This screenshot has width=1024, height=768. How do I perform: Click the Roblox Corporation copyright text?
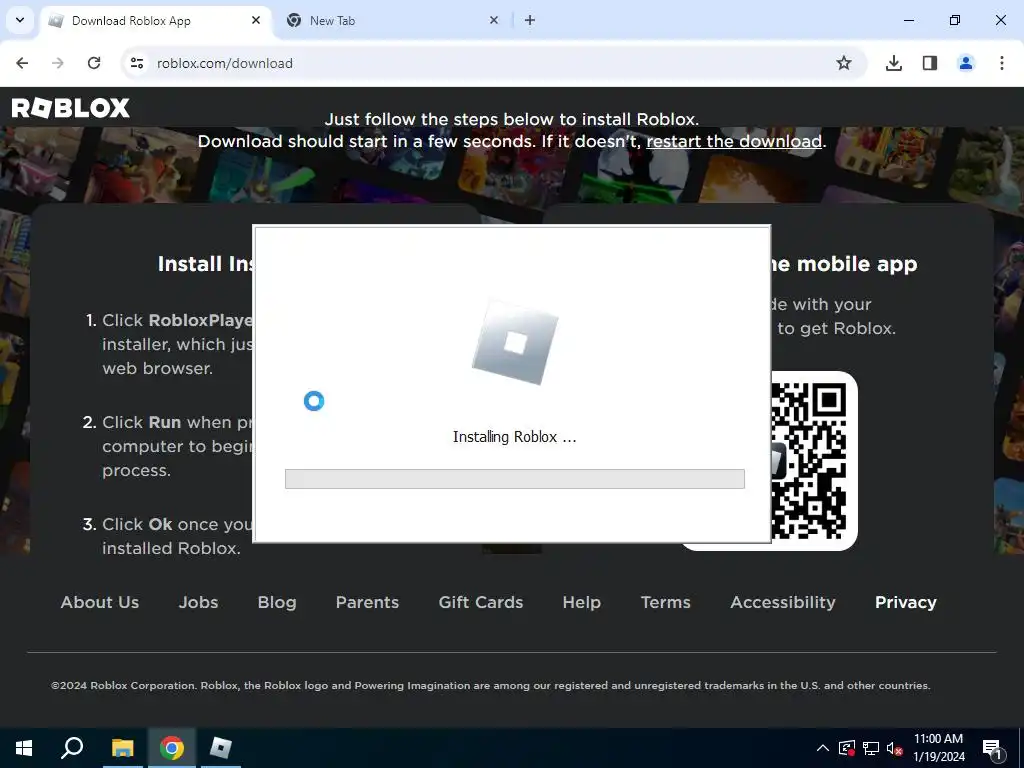[x=490, y=685]
